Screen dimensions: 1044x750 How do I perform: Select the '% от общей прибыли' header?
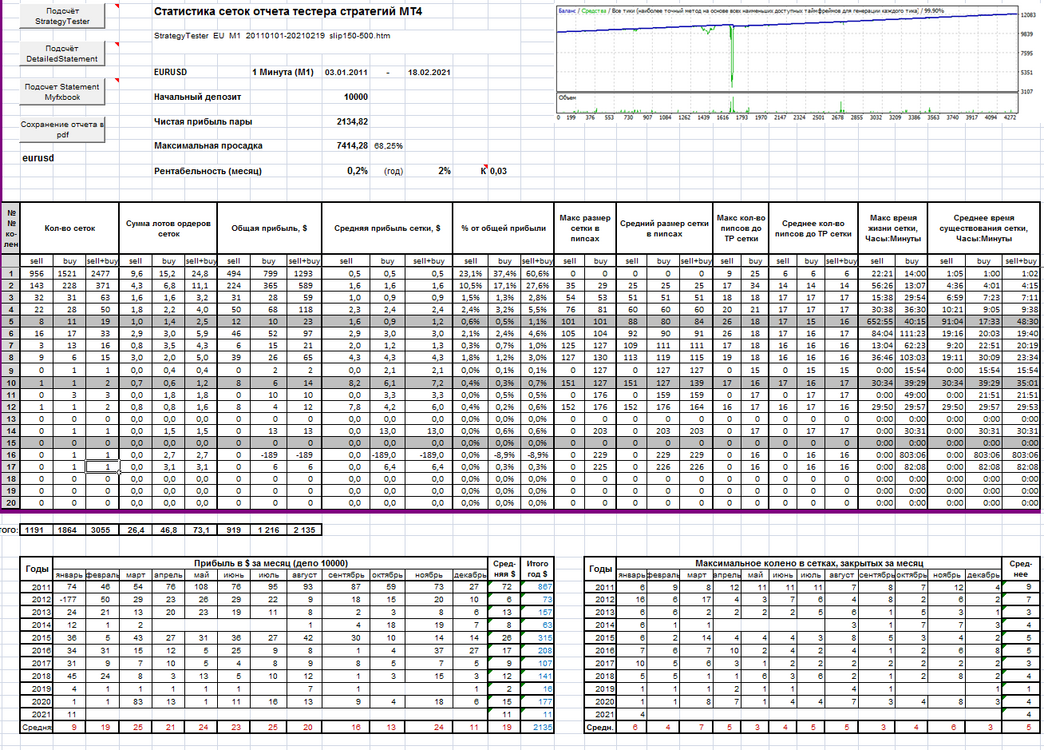(503, 228)
